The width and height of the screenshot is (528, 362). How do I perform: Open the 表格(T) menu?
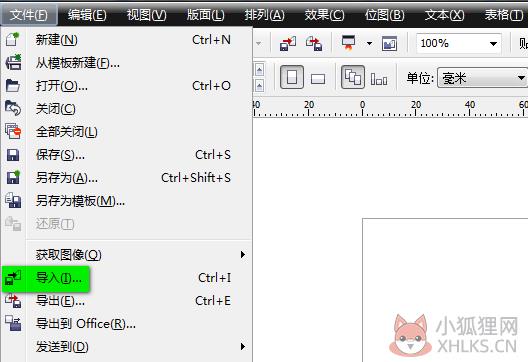pos(504,15)
